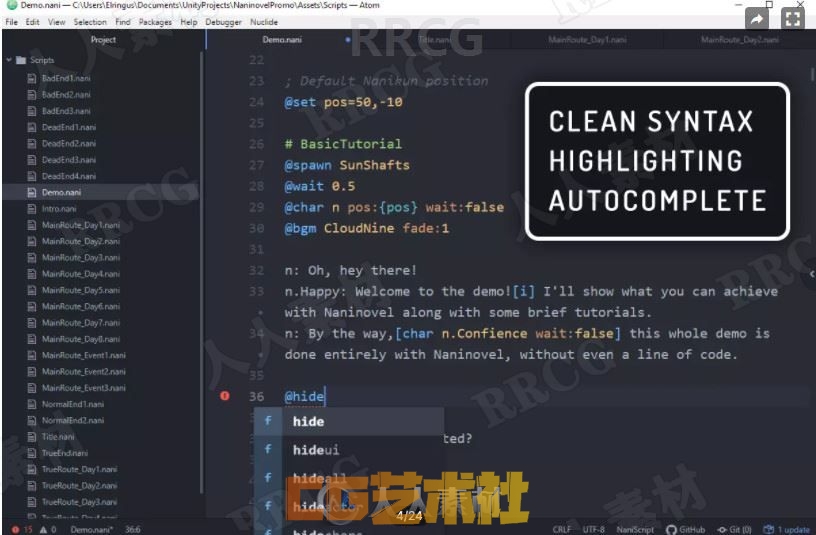Open the File menu
816x535 pixels.
(11, 22)
